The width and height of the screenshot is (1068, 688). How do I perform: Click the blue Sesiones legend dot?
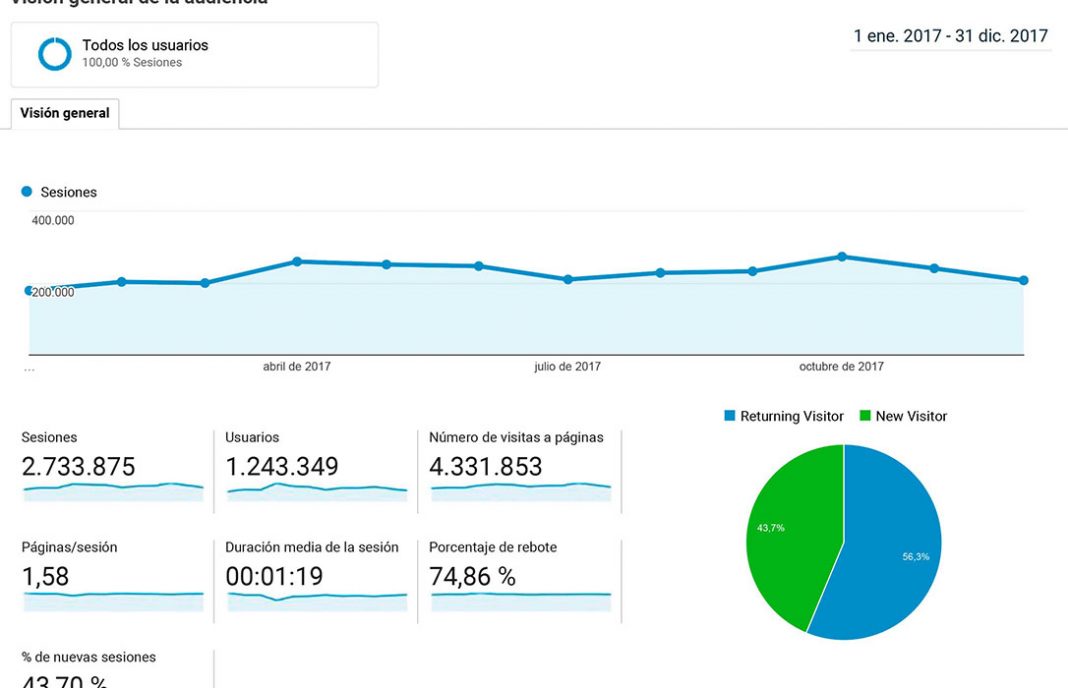(27, 192)
